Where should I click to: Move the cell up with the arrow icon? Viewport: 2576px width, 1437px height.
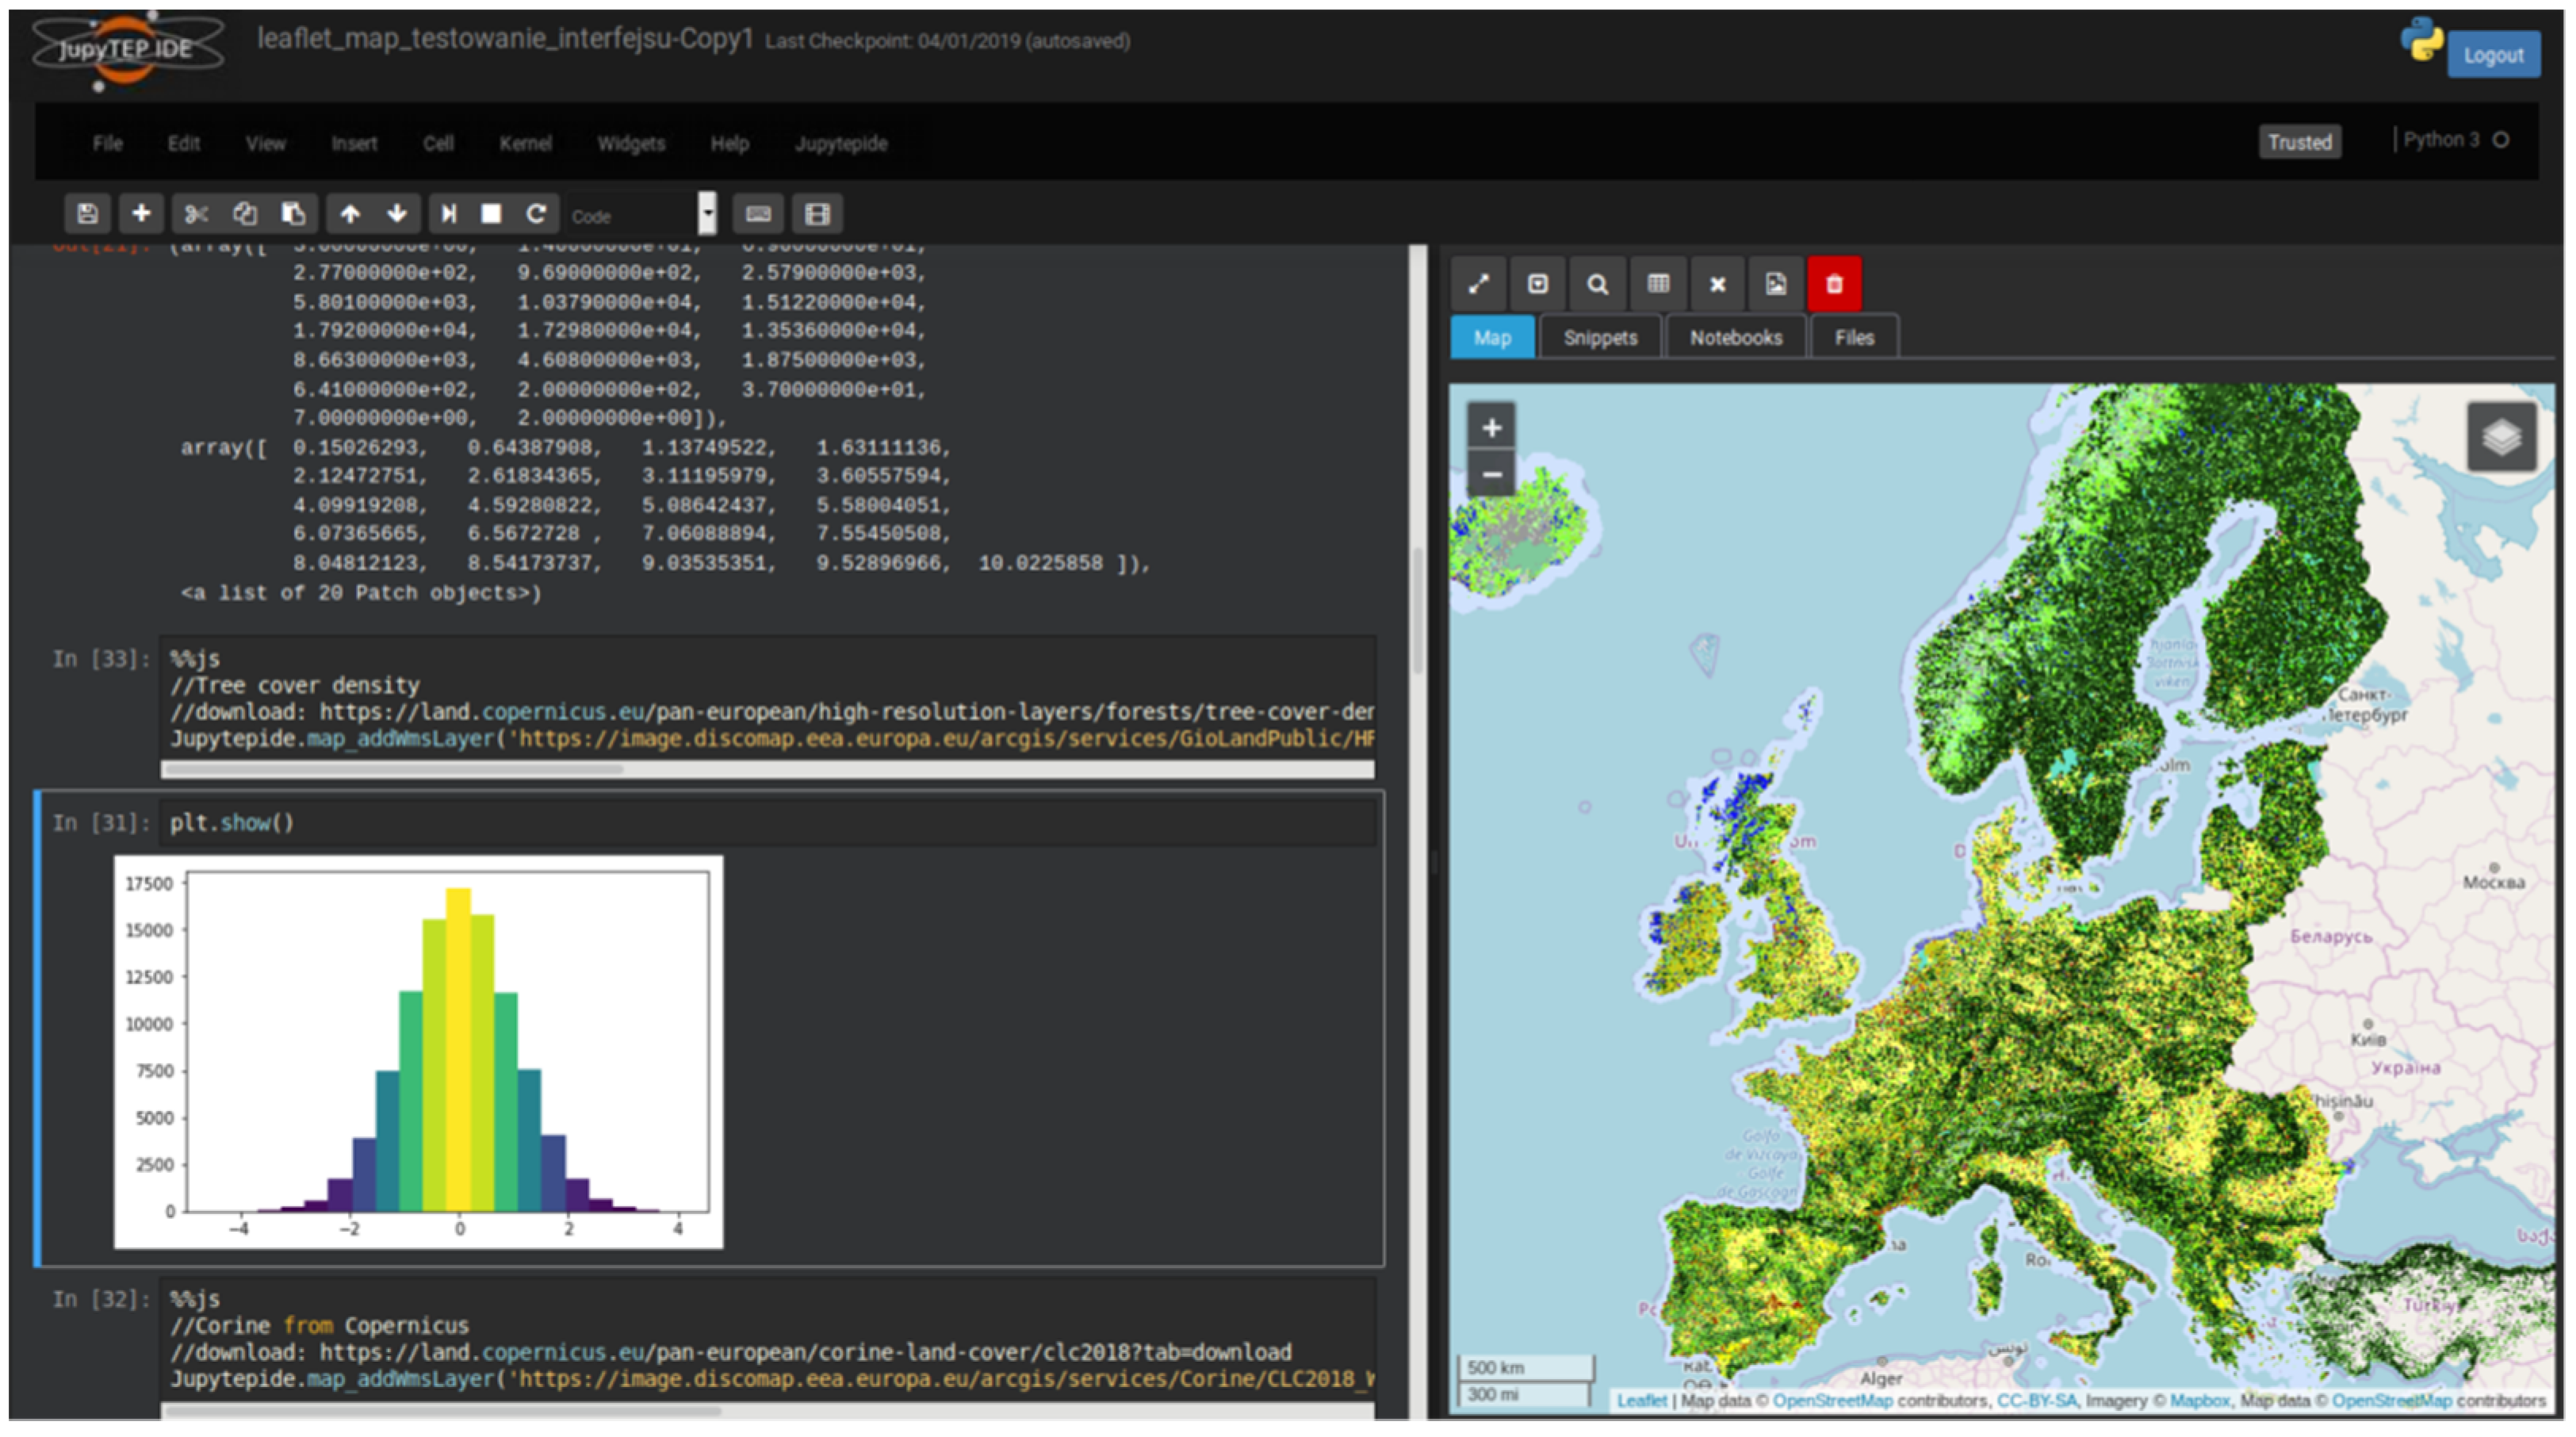tap(350, 213)
